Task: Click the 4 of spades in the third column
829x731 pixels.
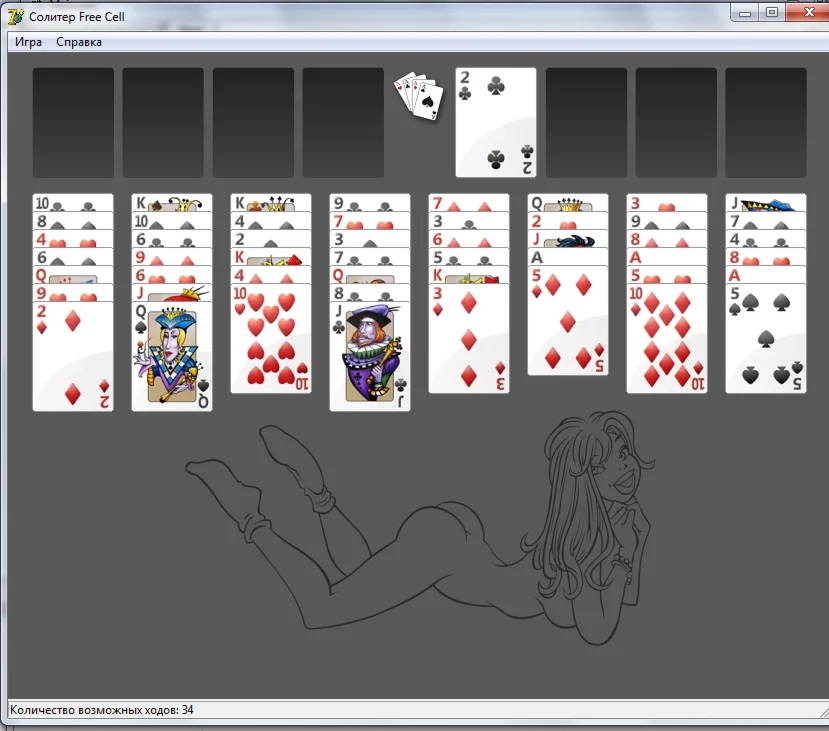Action: click(271, 221)
